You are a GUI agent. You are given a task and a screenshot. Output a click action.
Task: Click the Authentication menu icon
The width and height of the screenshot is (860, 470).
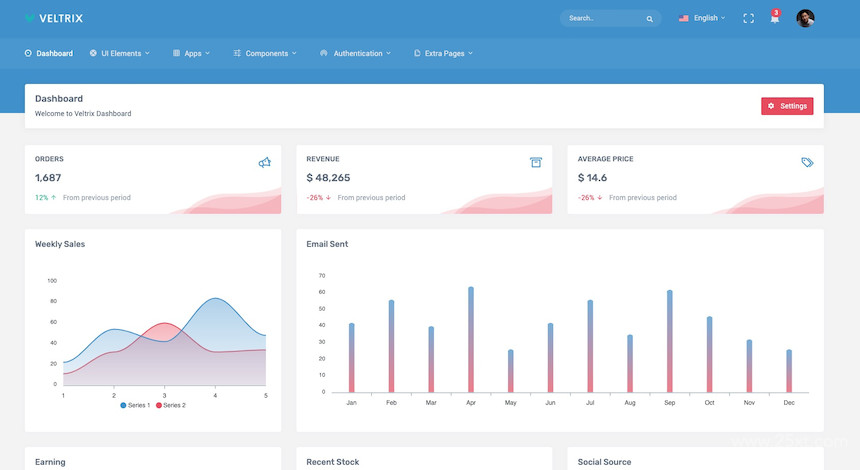point(324,53)
